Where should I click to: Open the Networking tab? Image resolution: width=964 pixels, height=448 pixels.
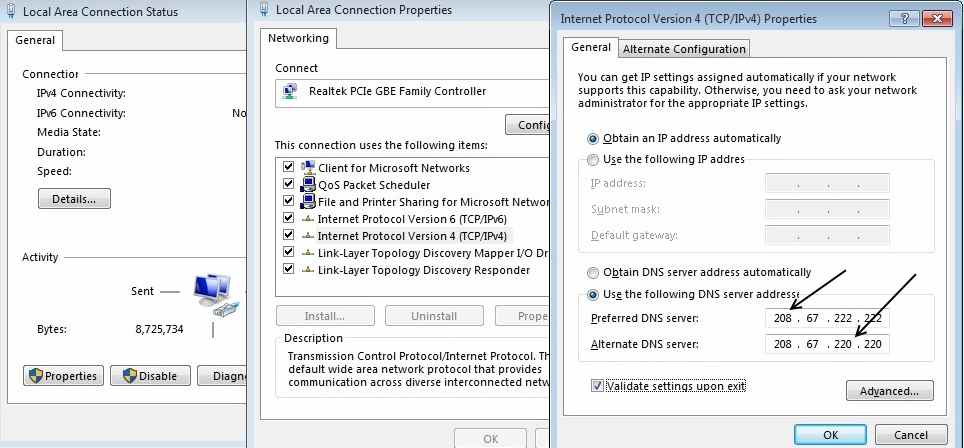coord(298,38)
